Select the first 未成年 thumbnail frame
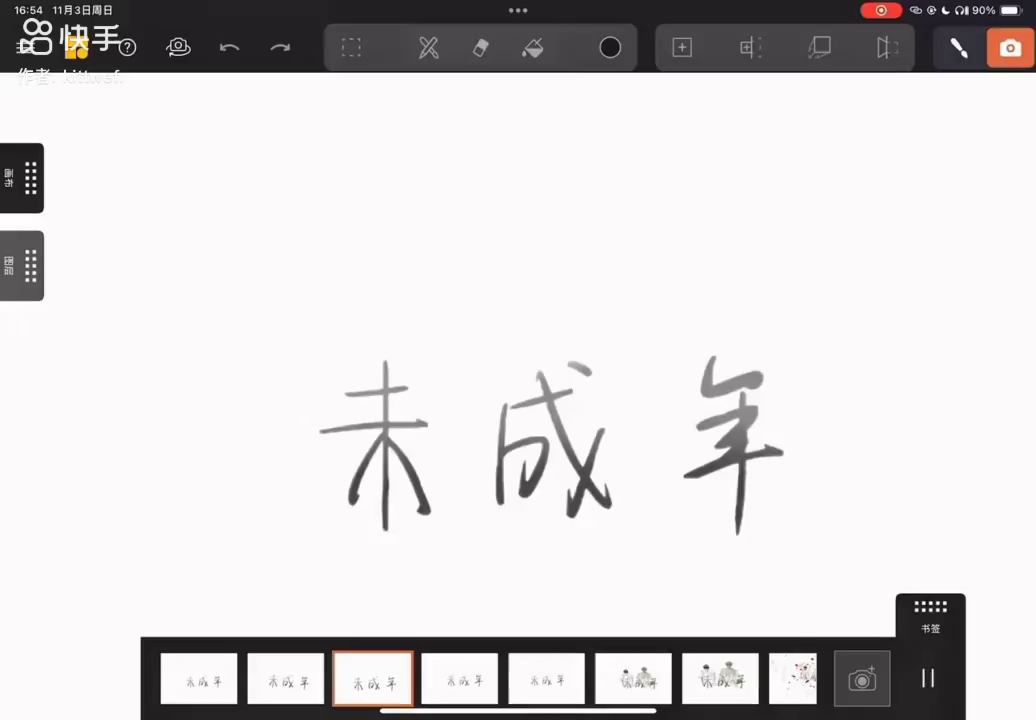Screen dimensions: 1036x720 [199, 679]
